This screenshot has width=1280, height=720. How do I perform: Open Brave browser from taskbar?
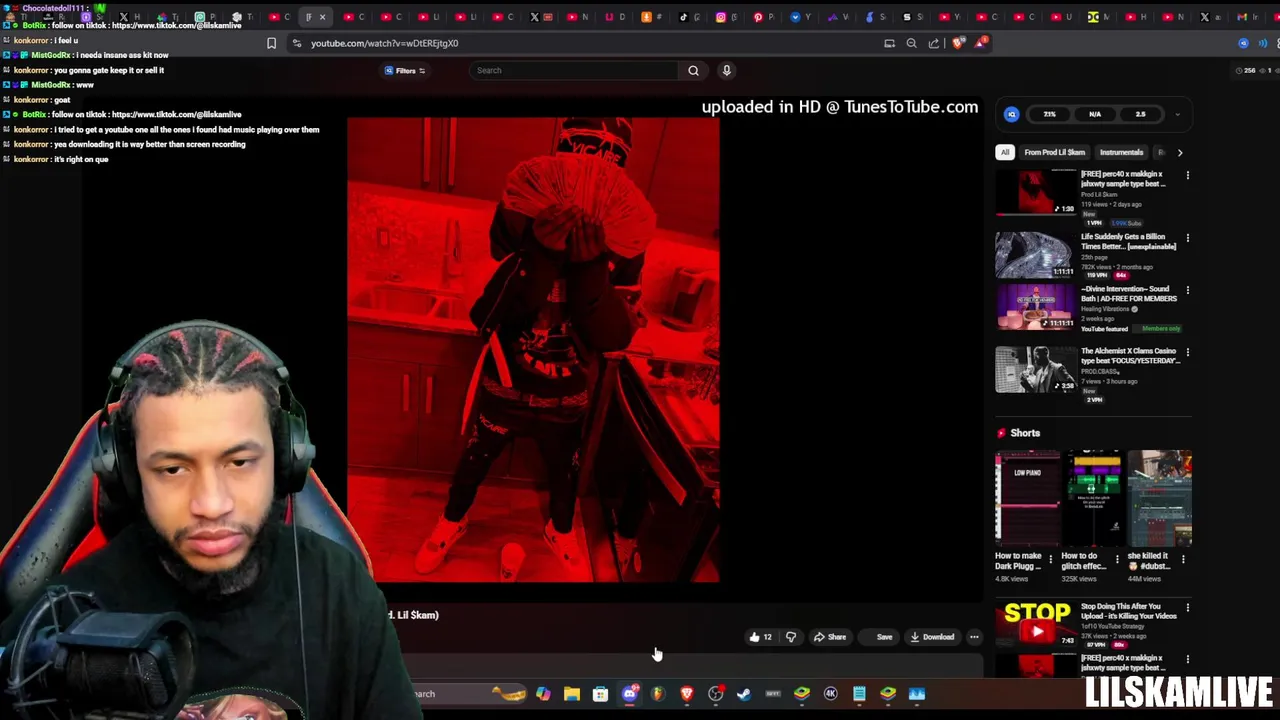pyautogui.click(x=687, y=694)
